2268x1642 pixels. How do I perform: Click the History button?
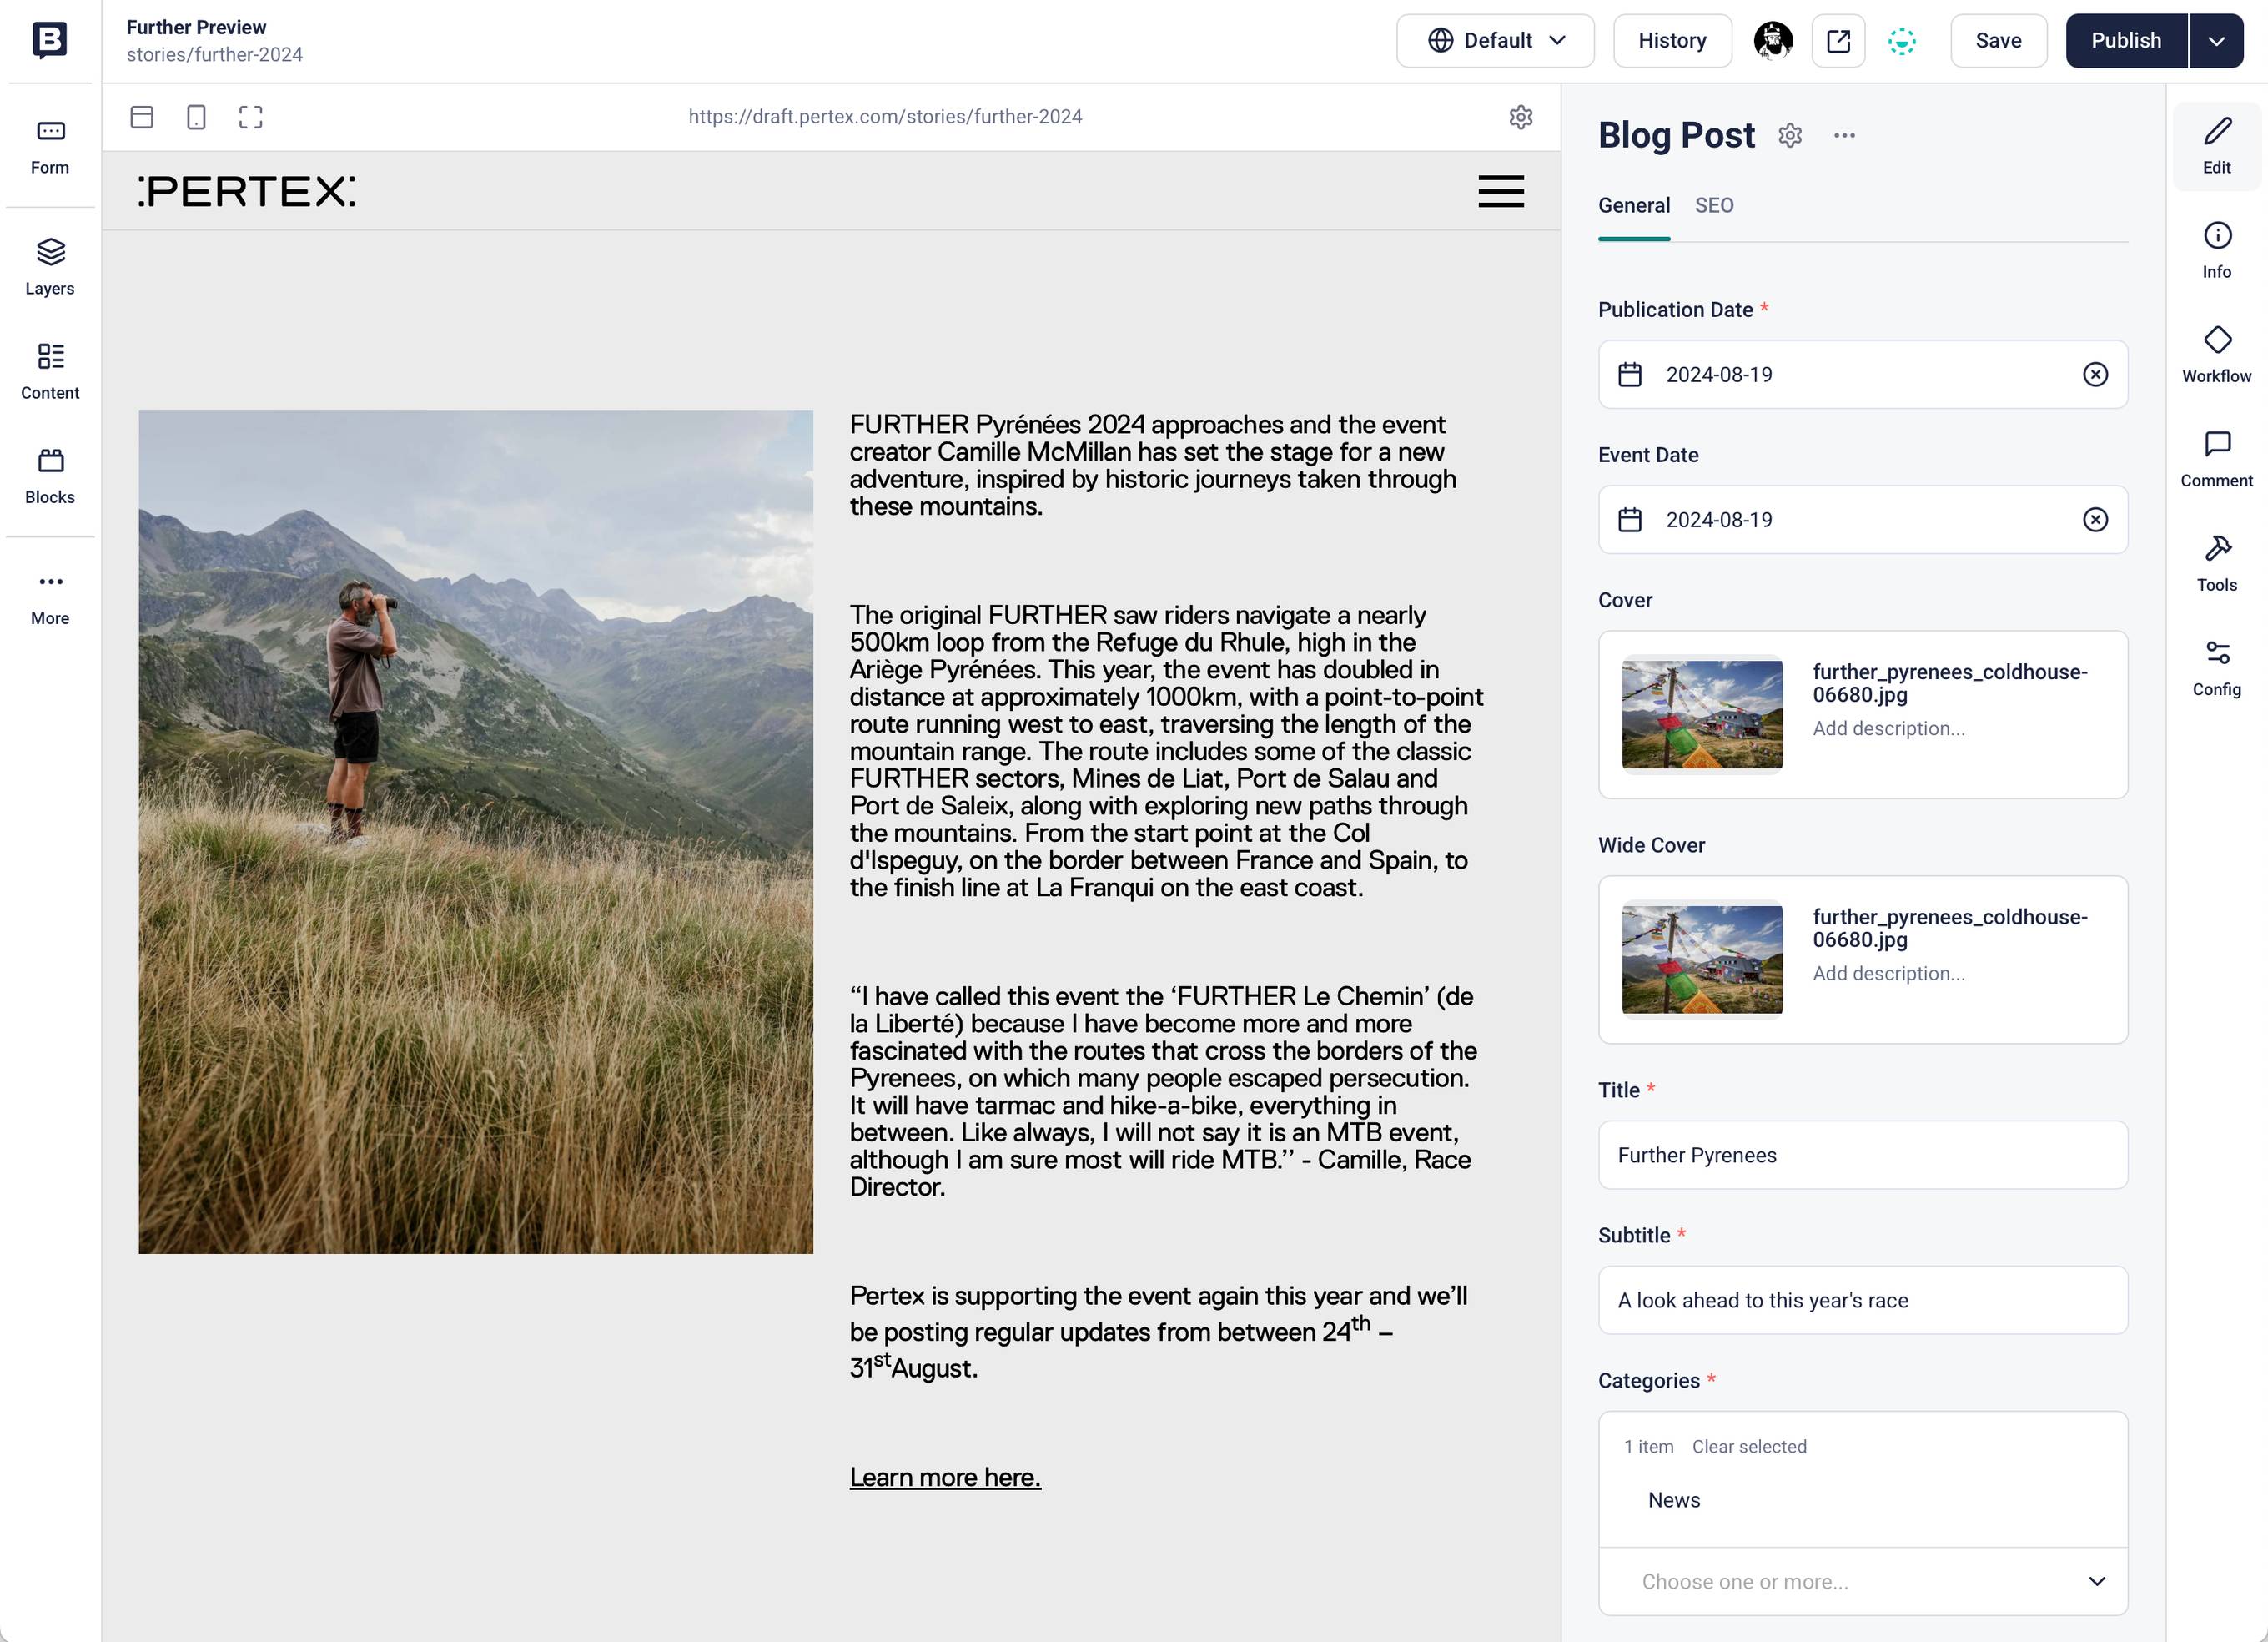point(1672,40)
